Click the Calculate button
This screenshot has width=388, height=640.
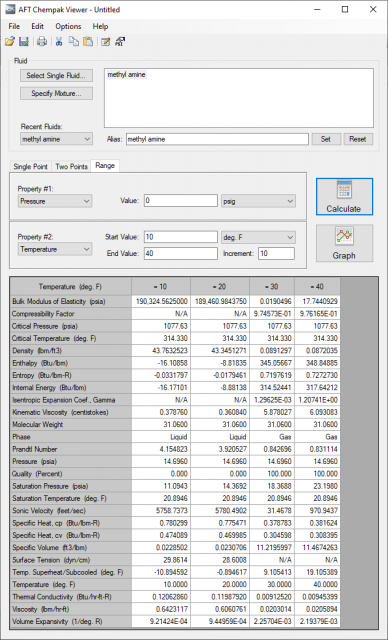[x=344, y=197]
